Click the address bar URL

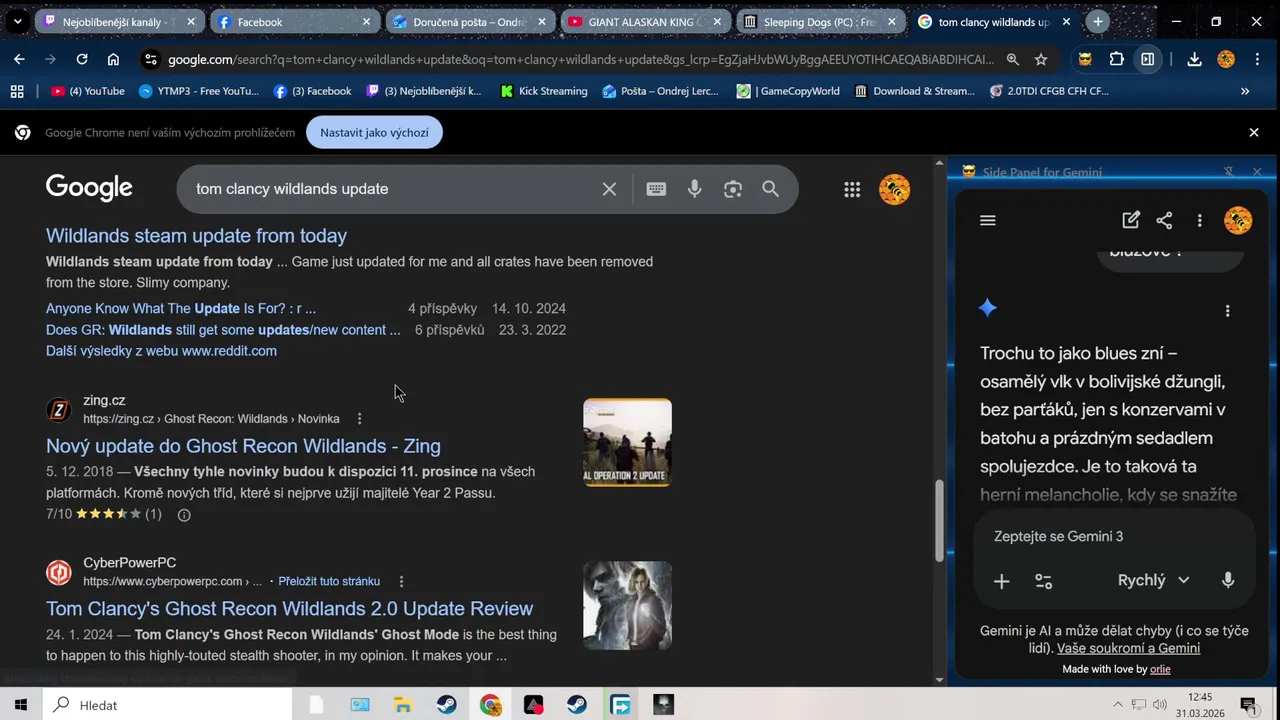pyautogui.click(x=581, y=59)
